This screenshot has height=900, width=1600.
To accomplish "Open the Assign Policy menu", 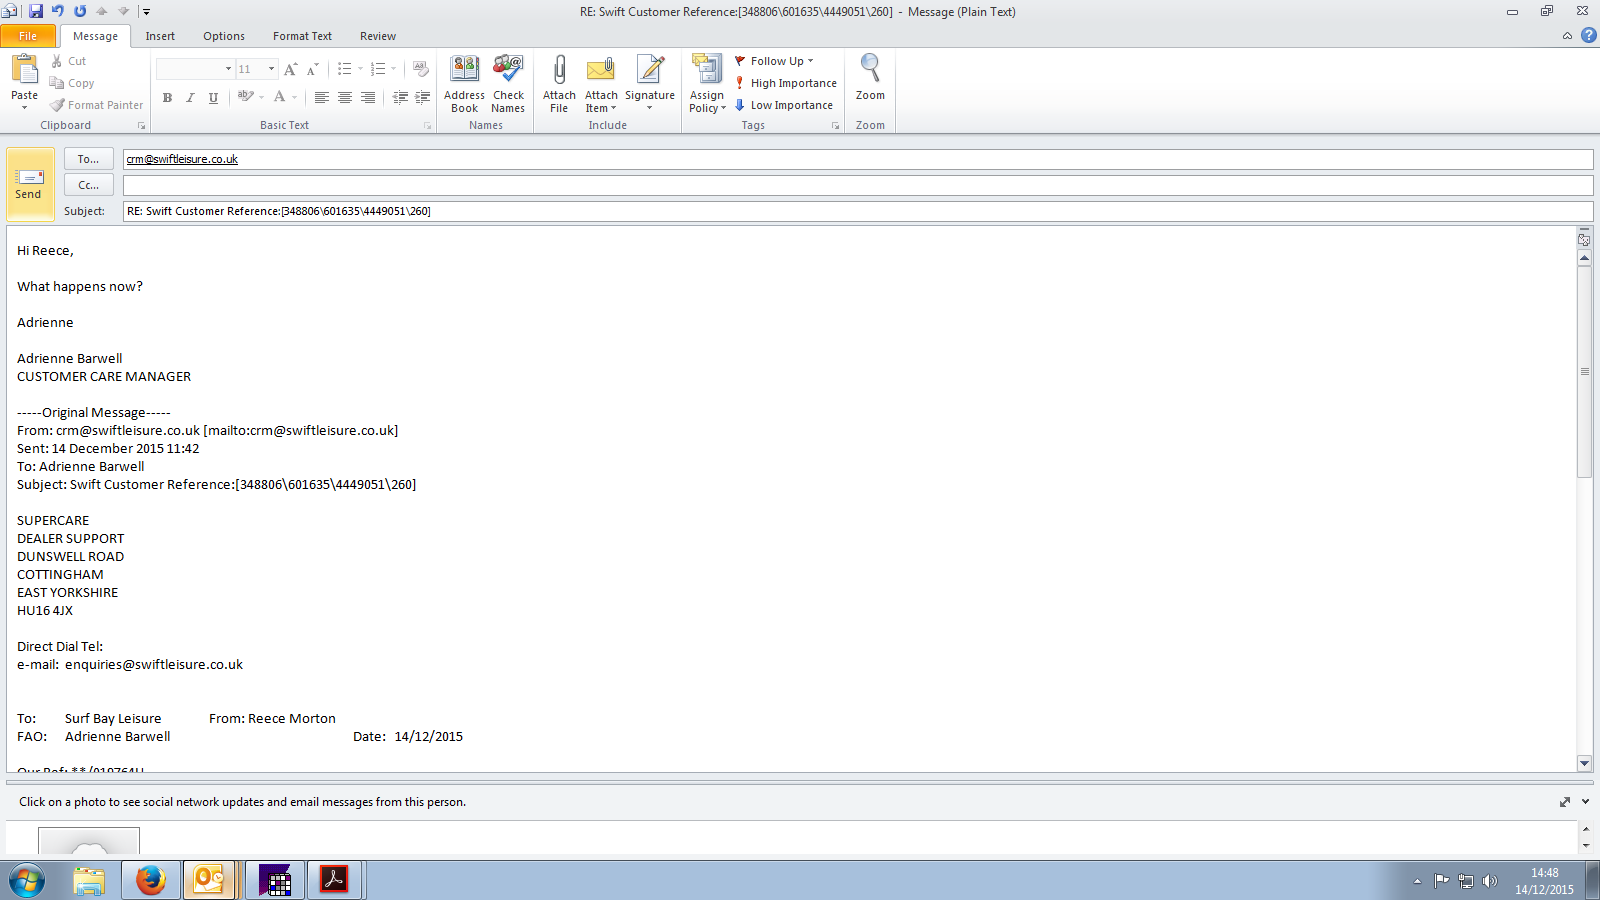I will coord(707,84).
